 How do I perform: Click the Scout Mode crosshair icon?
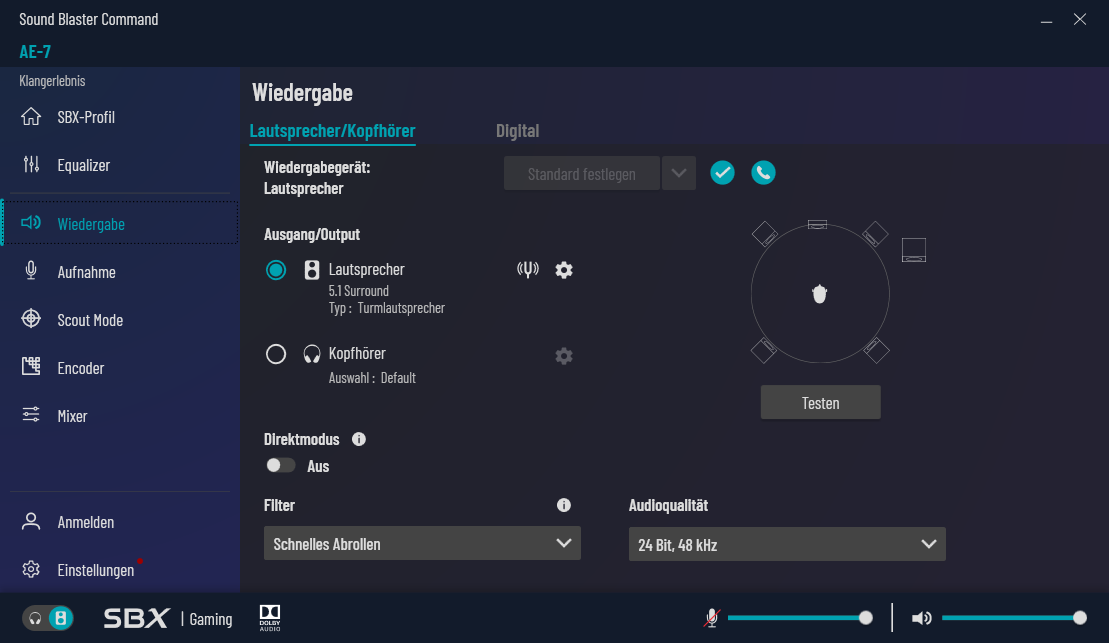point(31,319)
